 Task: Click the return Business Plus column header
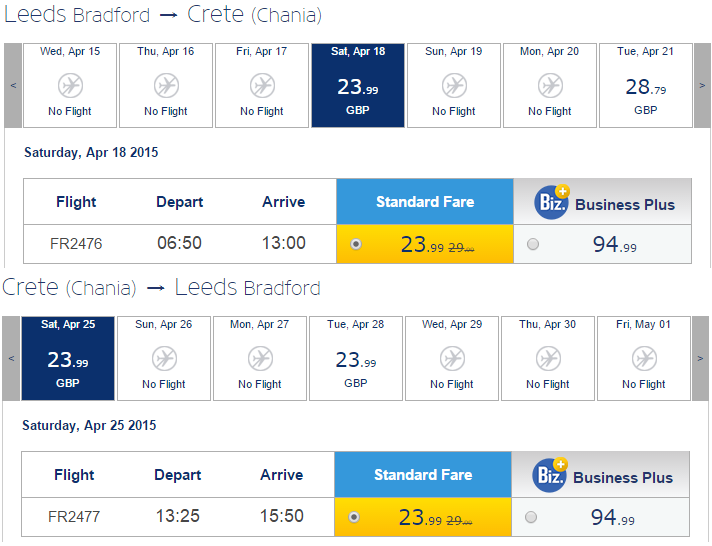(601, 475)
